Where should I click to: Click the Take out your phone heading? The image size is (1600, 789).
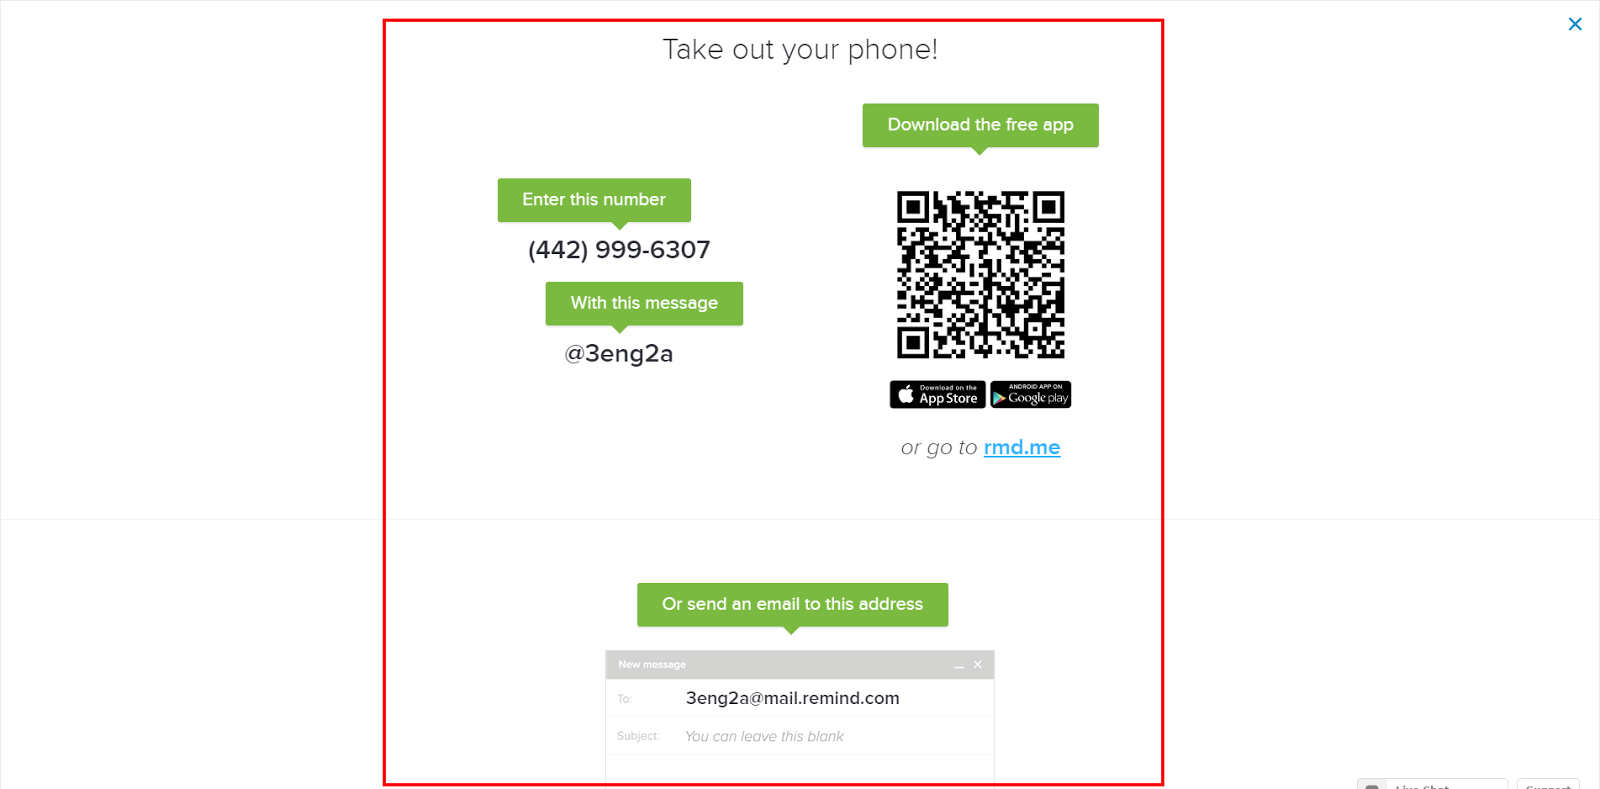(800, 49)
